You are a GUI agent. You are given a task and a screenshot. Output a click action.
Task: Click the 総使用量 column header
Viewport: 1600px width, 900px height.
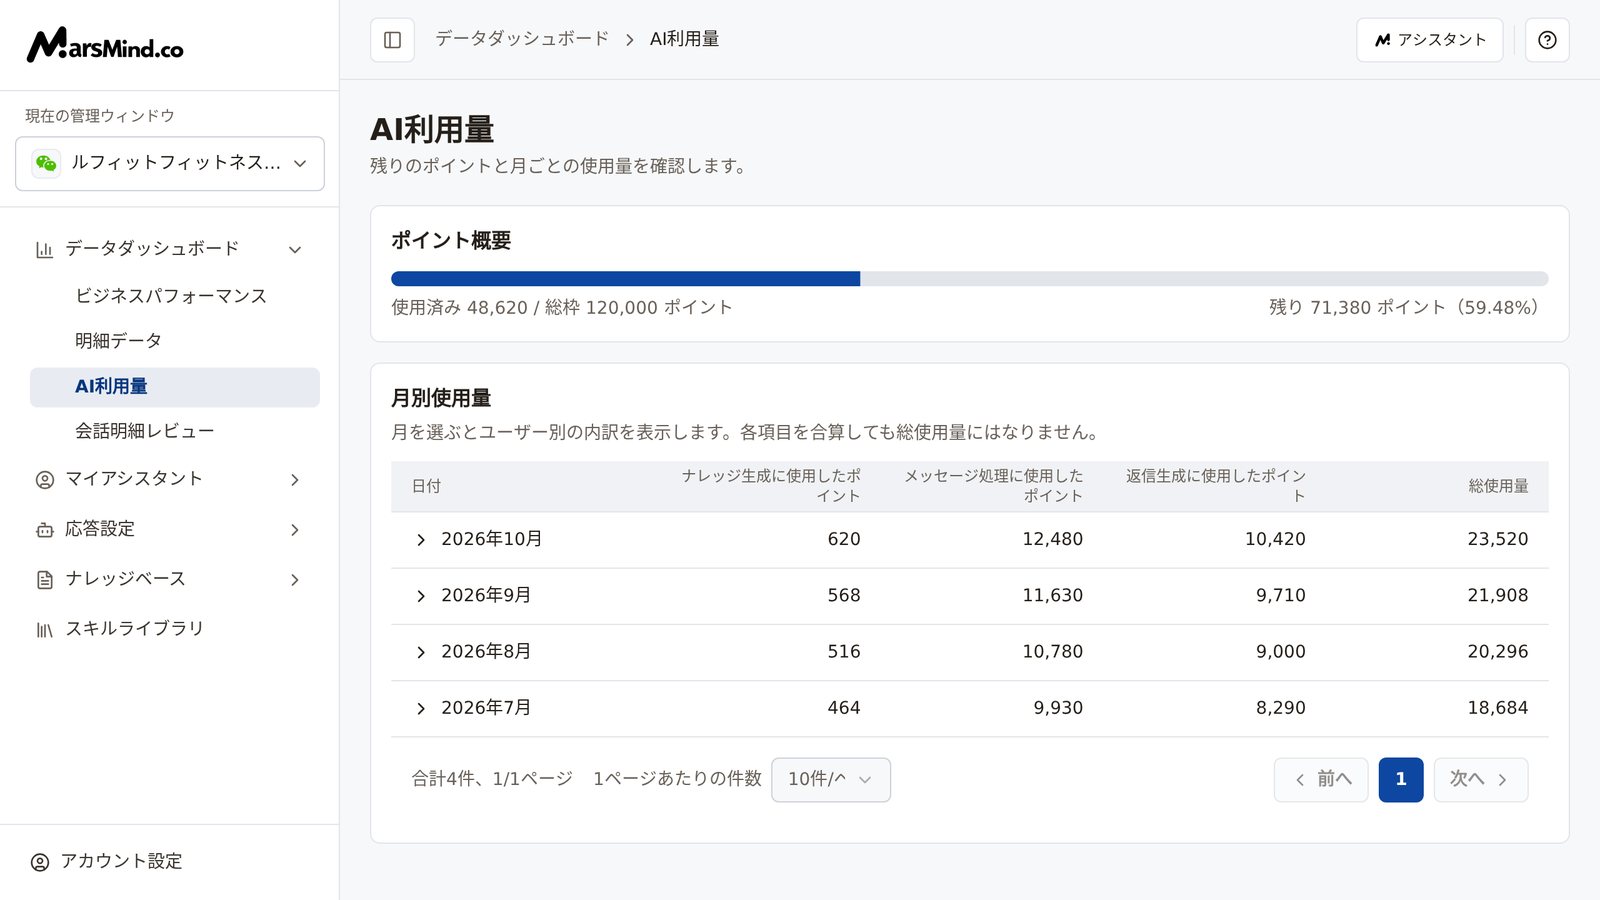coord(1498,486)
